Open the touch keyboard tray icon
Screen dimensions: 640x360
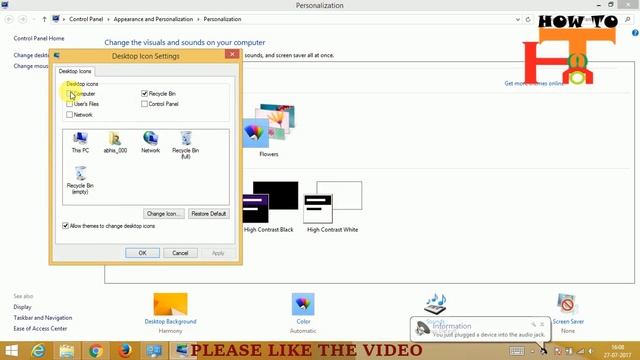click(516, 351)
